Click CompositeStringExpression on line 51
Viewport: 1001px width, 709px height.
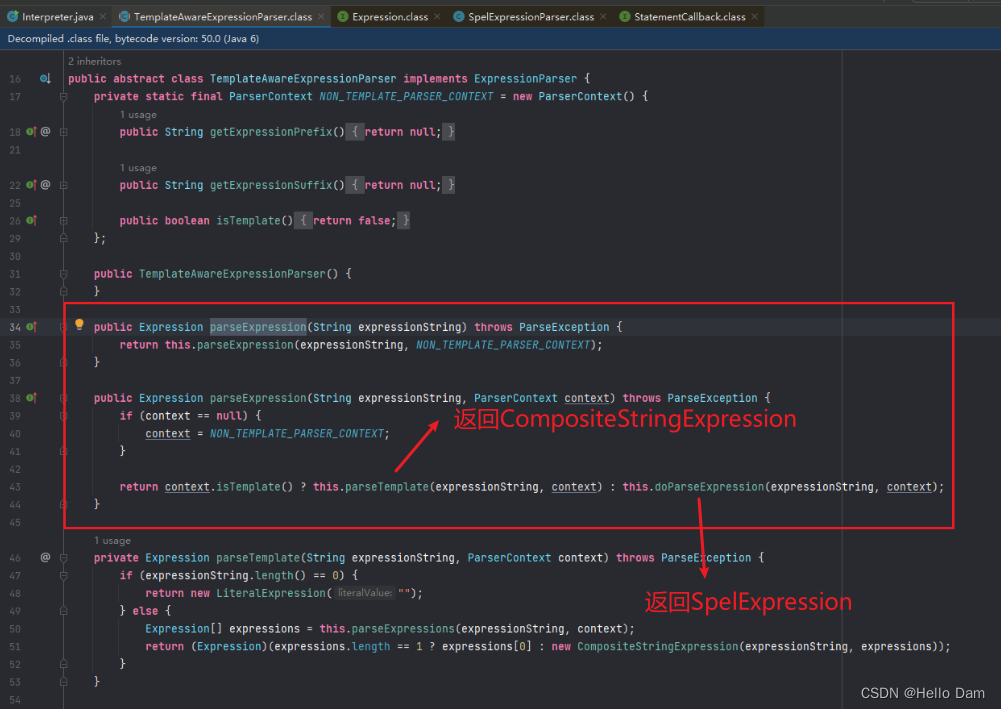click(658, 646)
